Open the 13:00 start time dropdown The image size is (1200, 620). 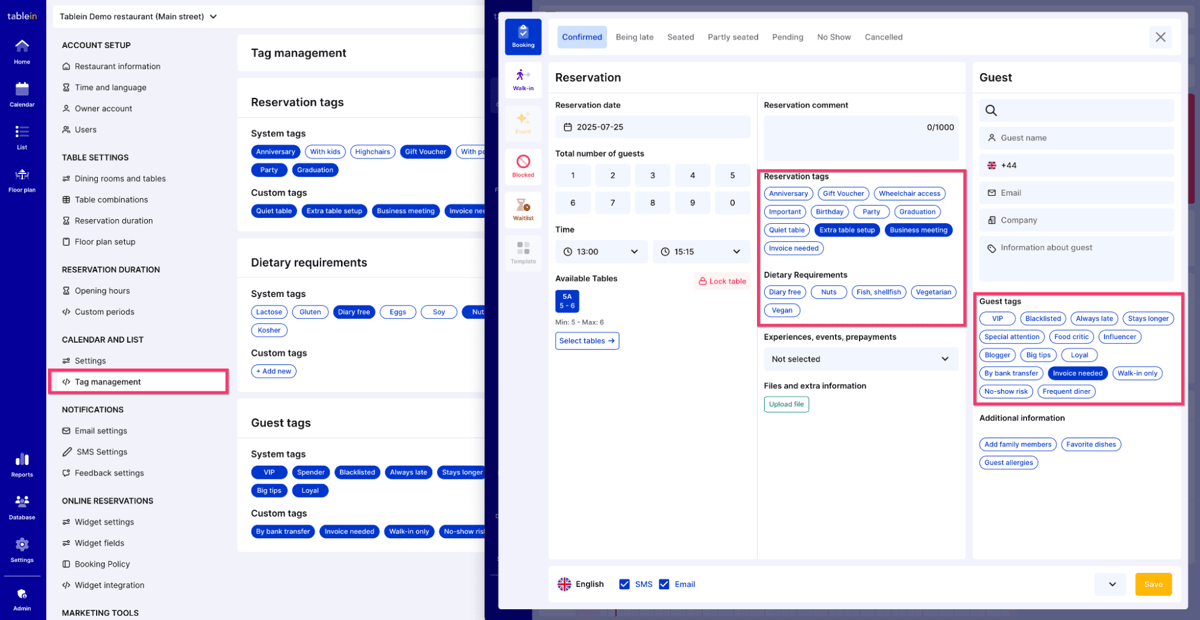tap(601, 252)
